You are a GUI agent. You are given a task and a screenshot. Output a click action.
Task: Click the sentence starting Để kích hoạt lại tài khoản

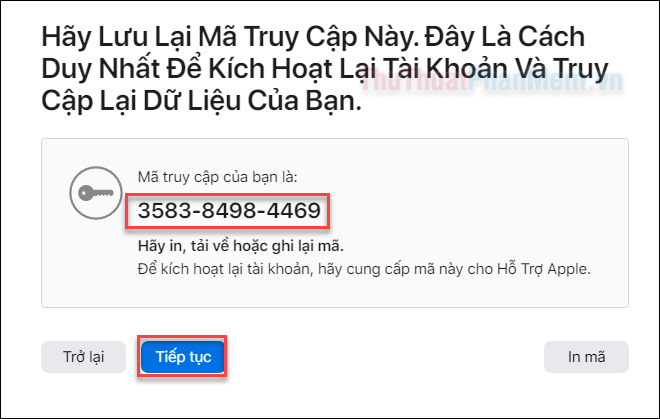(x=364, y=269)
